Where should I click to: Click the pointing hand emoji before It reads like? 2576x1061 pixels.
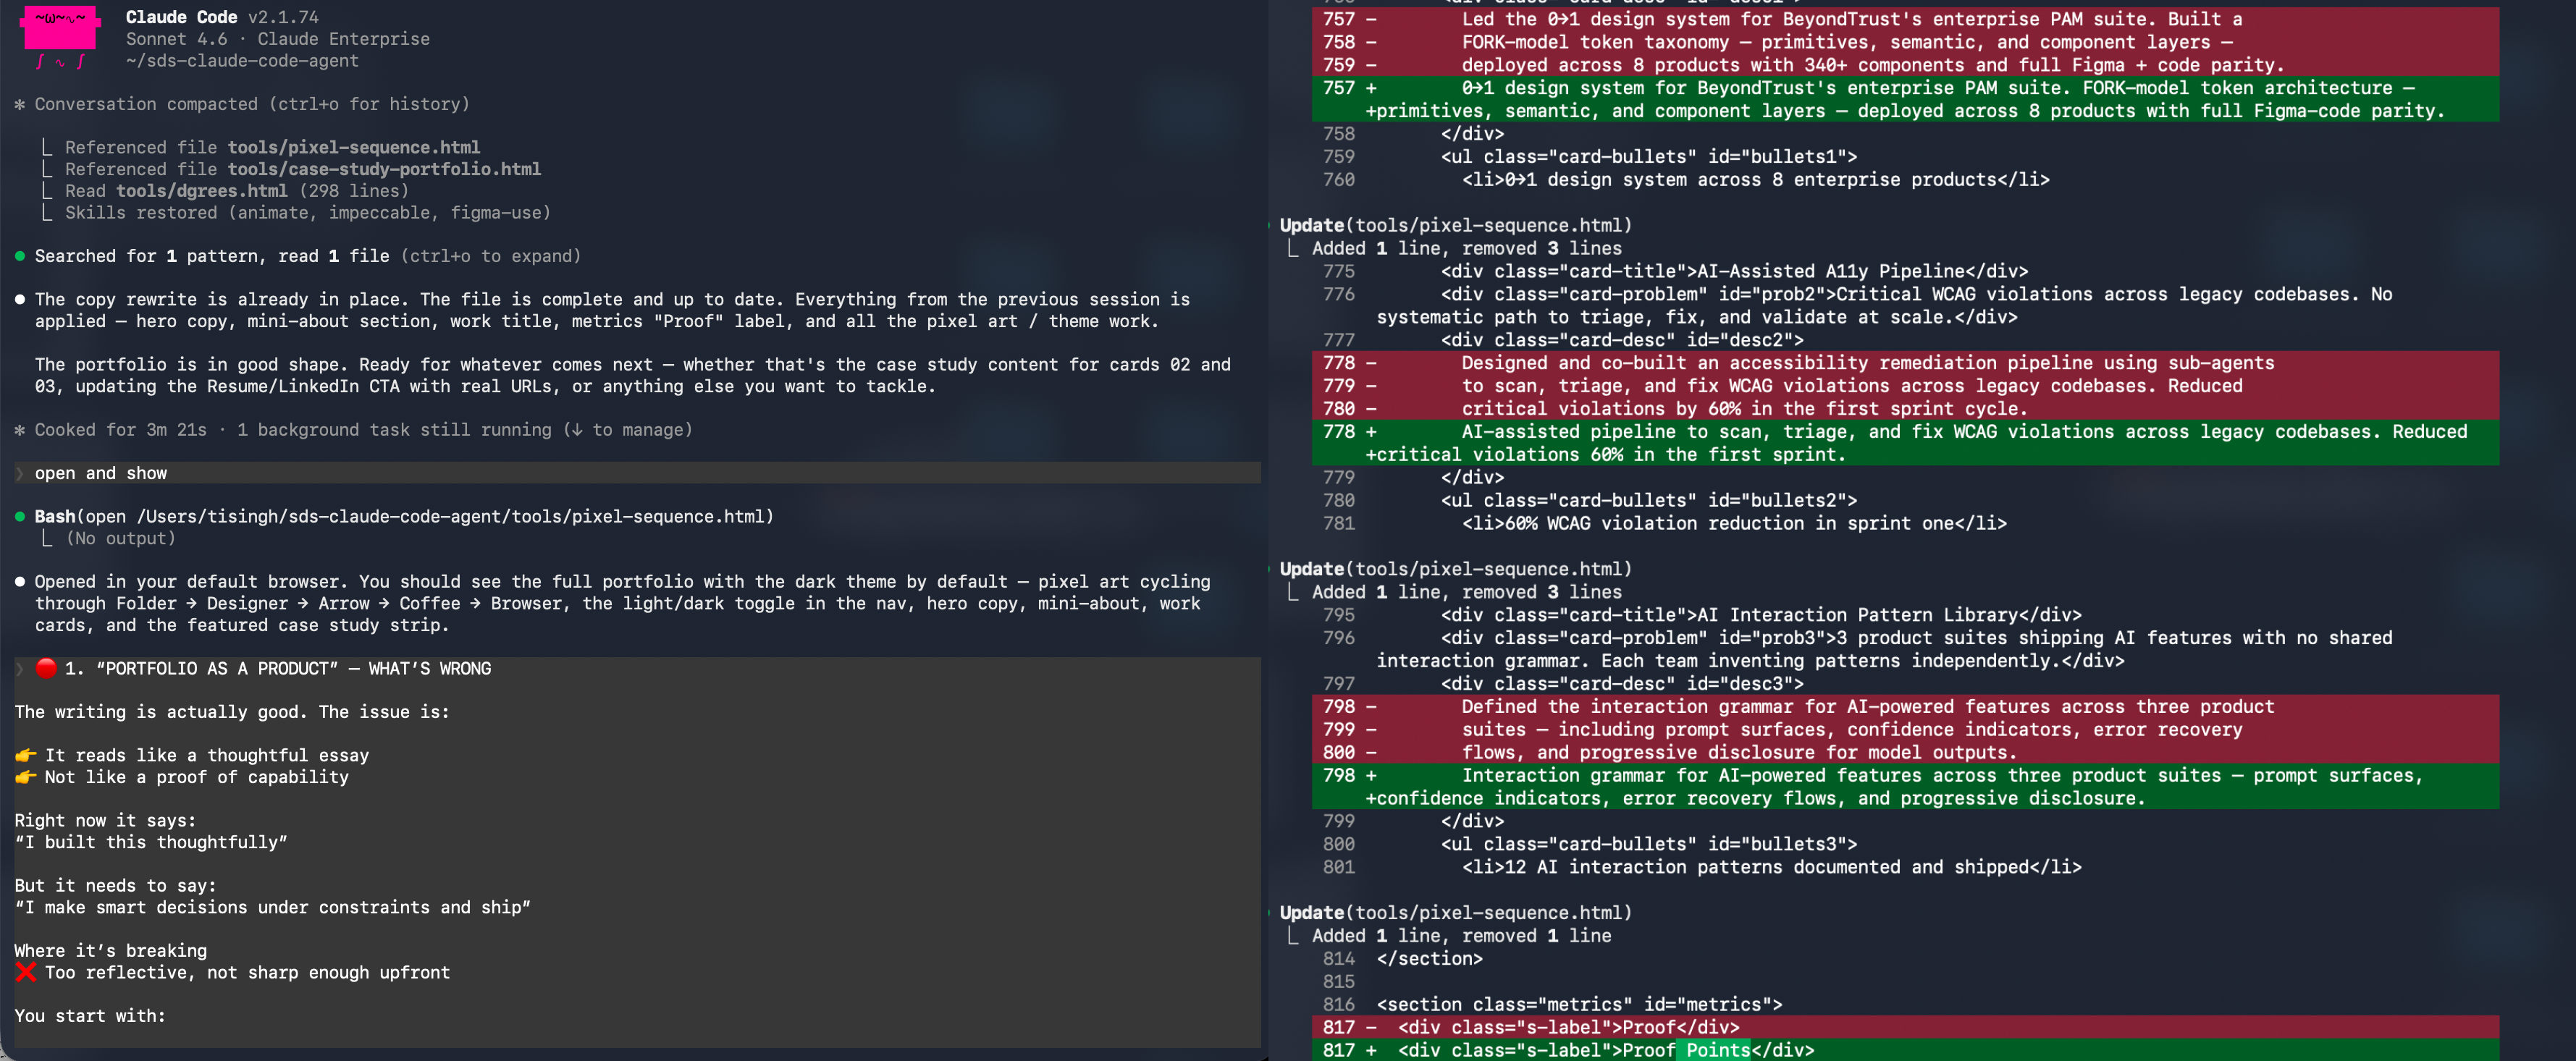coord(26,755)
